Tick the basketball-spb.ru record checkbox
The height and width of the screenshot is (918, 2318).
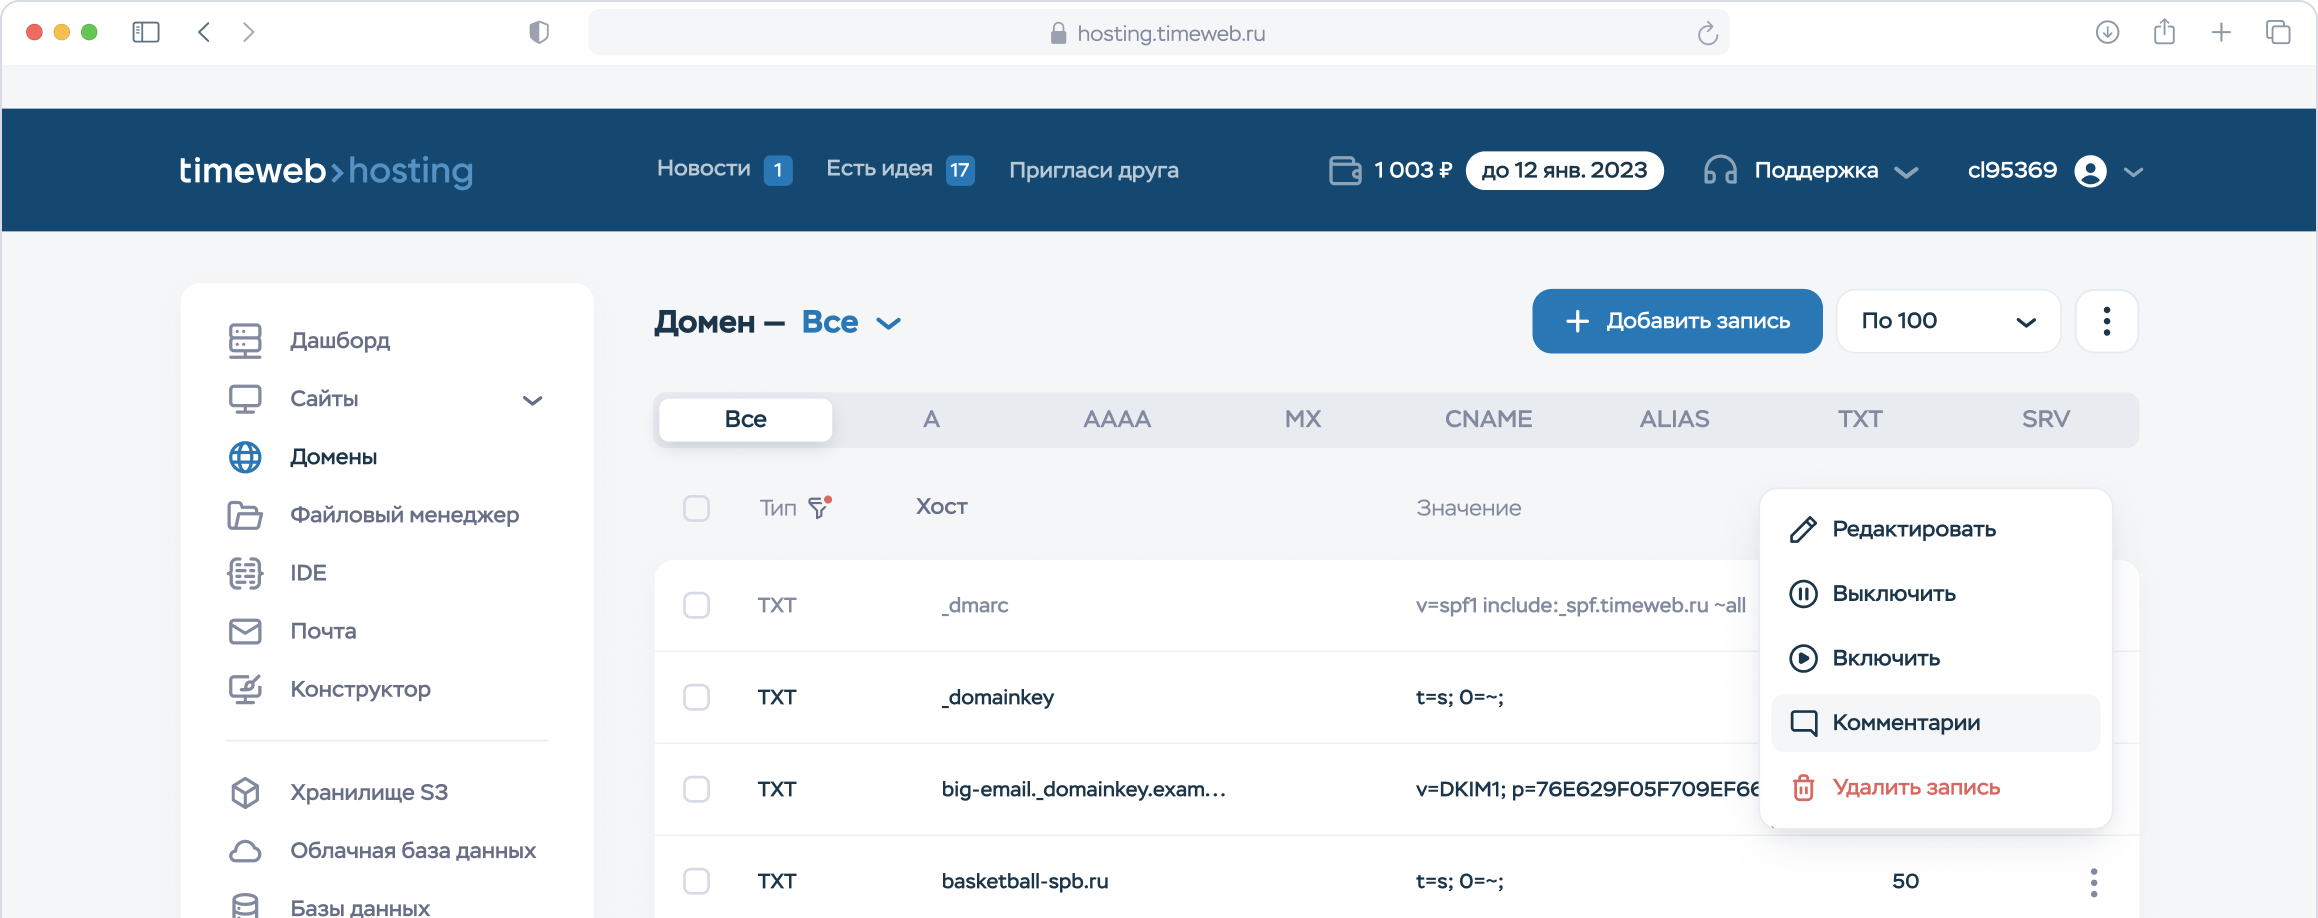tap(697, 881)
